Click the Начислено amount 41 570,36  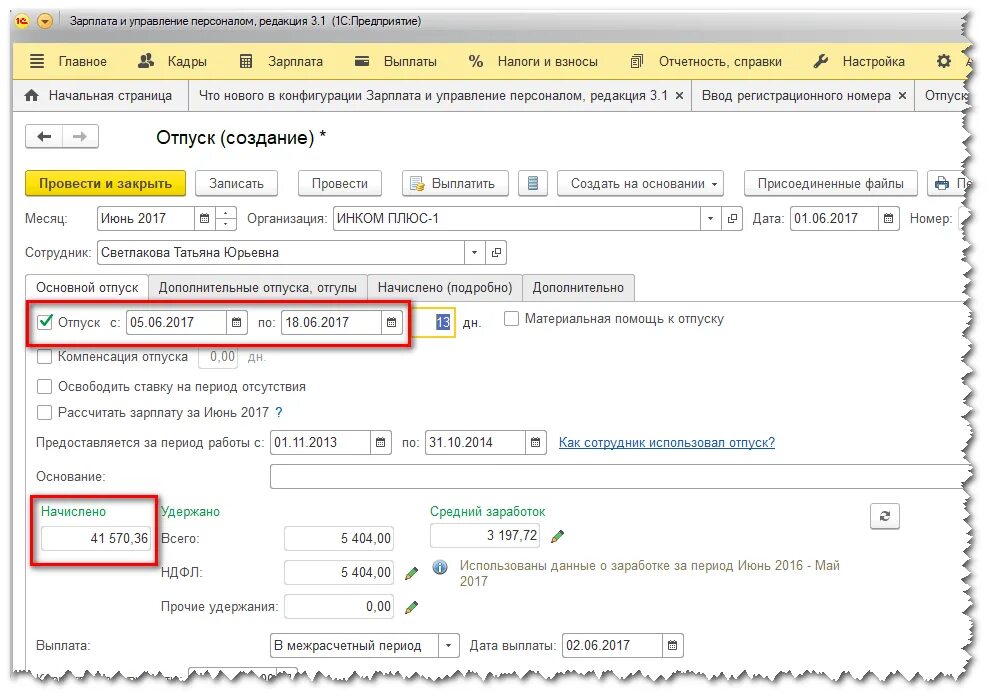point(96,538)
